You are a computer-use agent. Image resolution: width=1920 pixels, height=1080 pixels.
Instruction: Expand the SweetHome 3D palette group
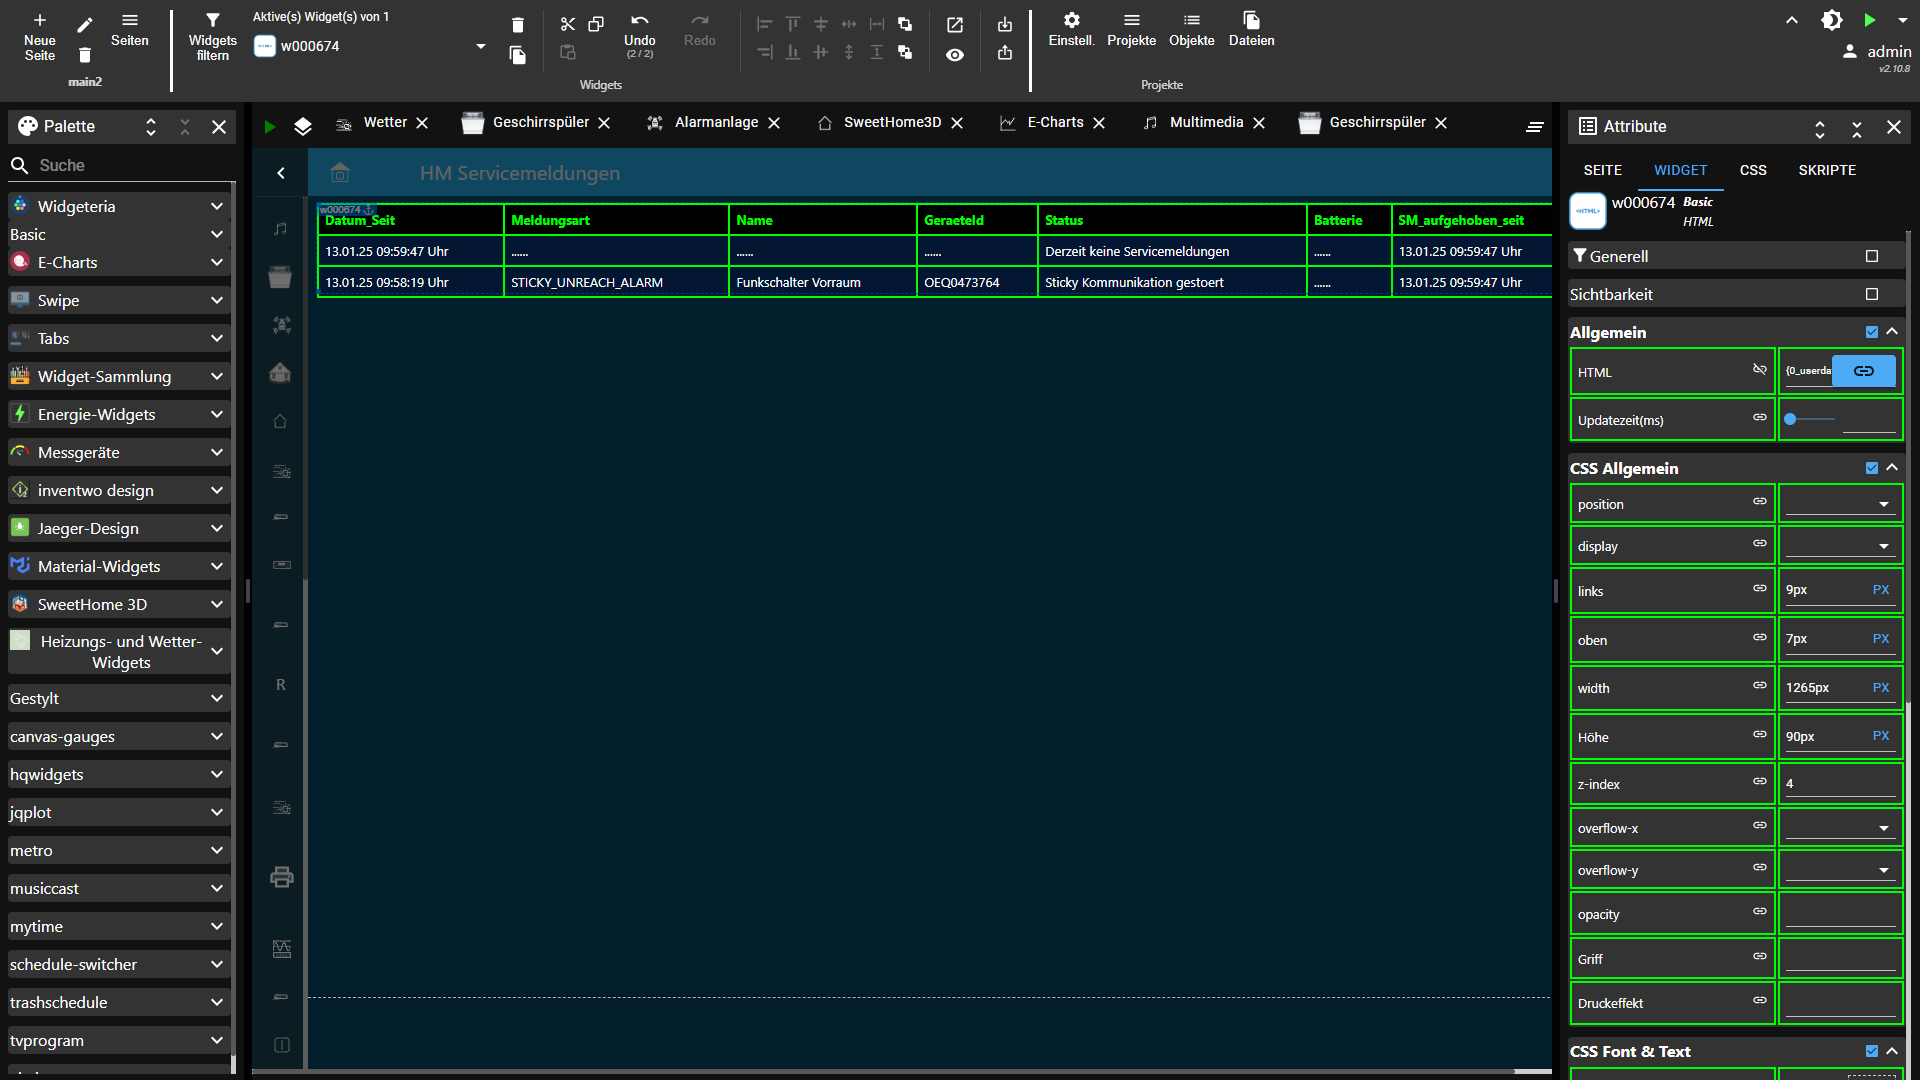pos(118,604)
